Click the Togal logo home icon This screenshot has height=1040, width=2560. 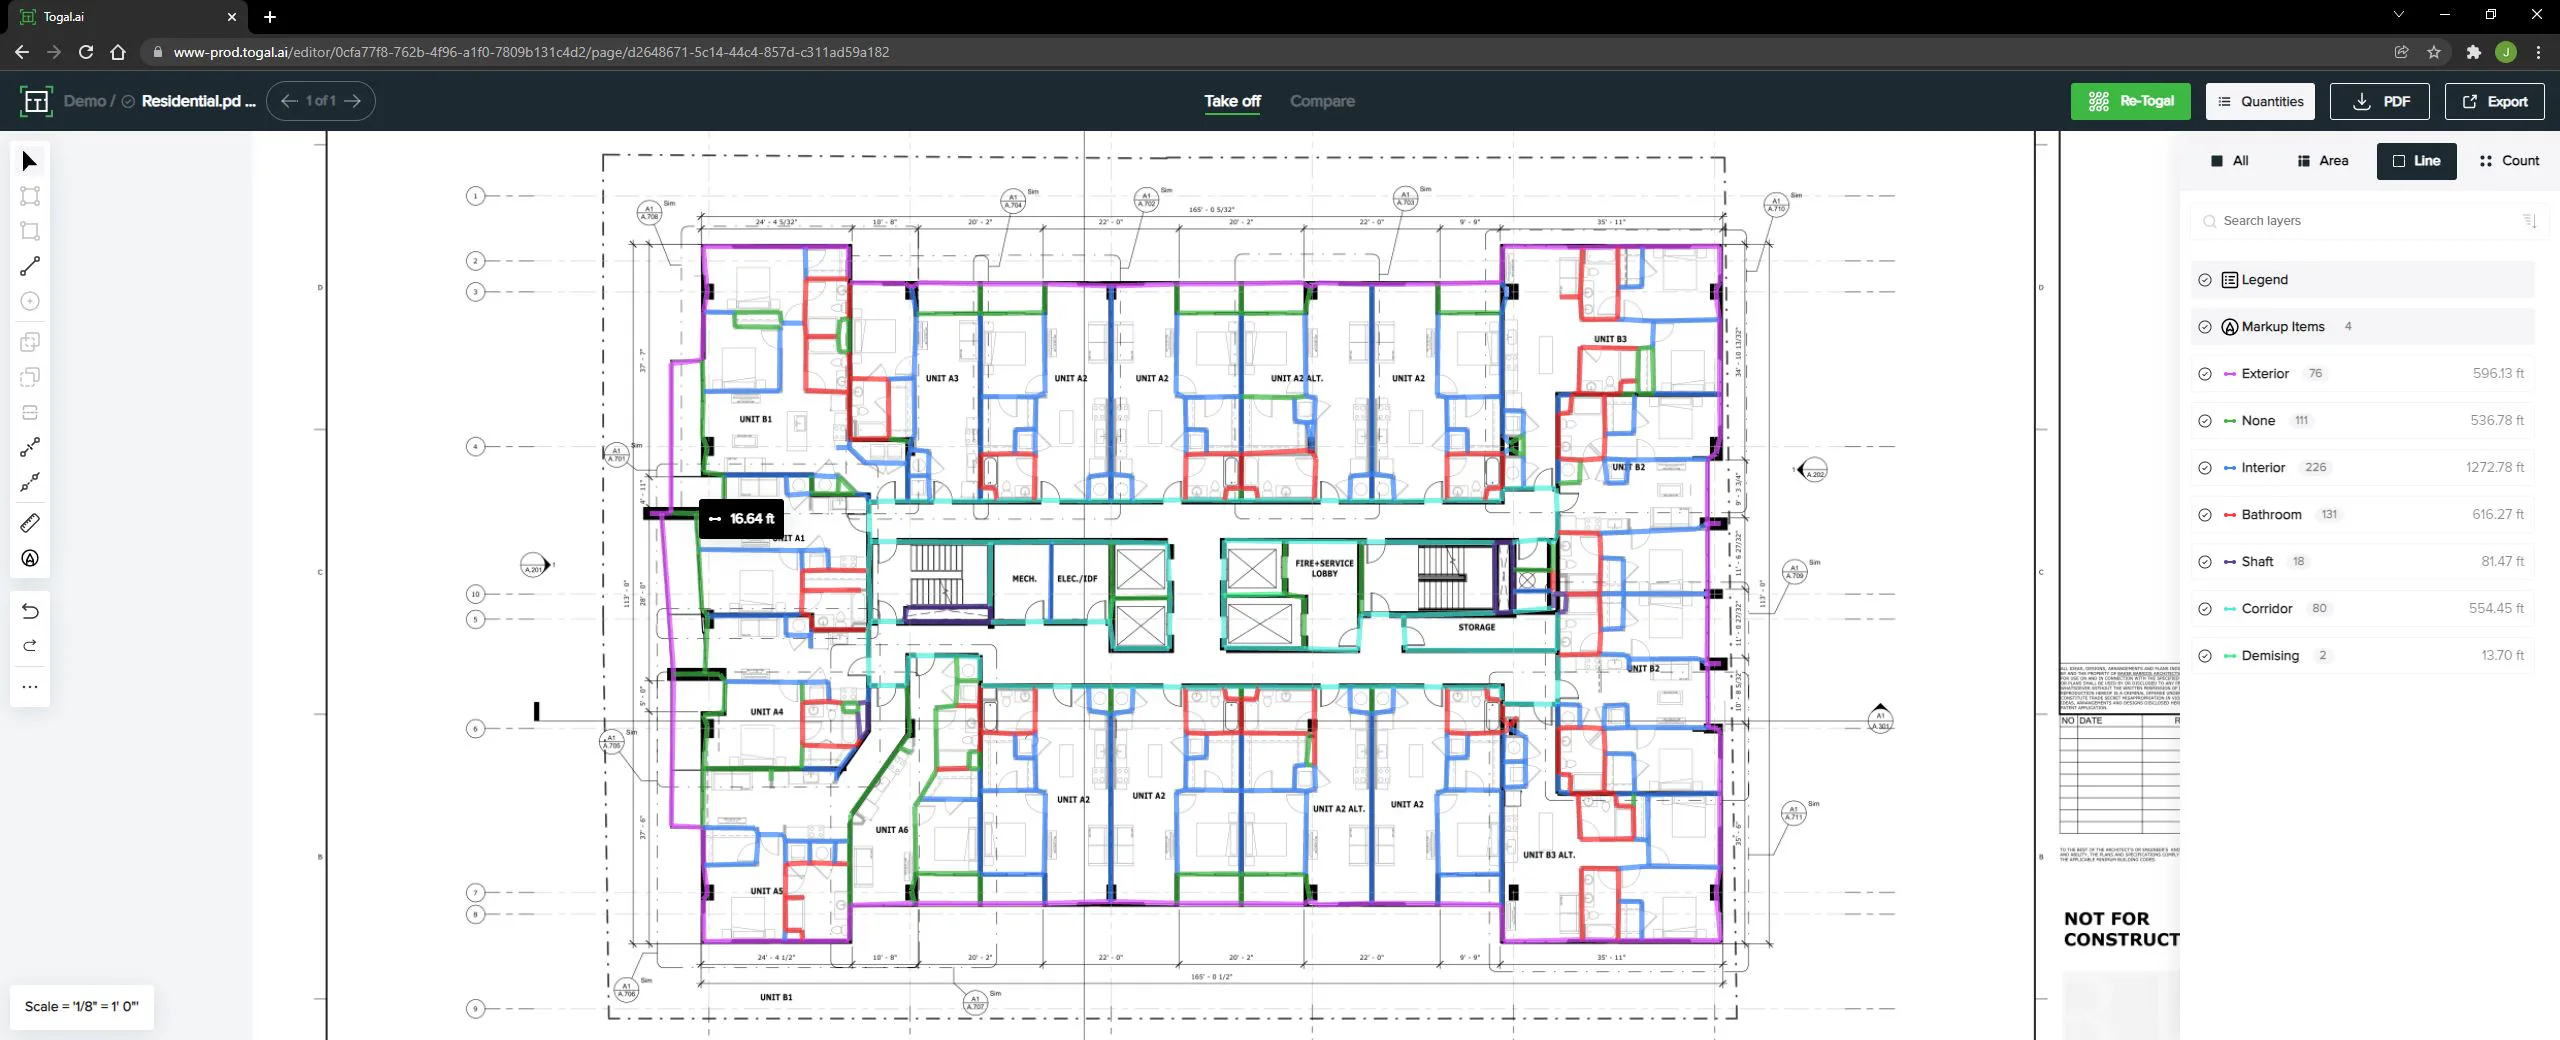pos(35,101)
